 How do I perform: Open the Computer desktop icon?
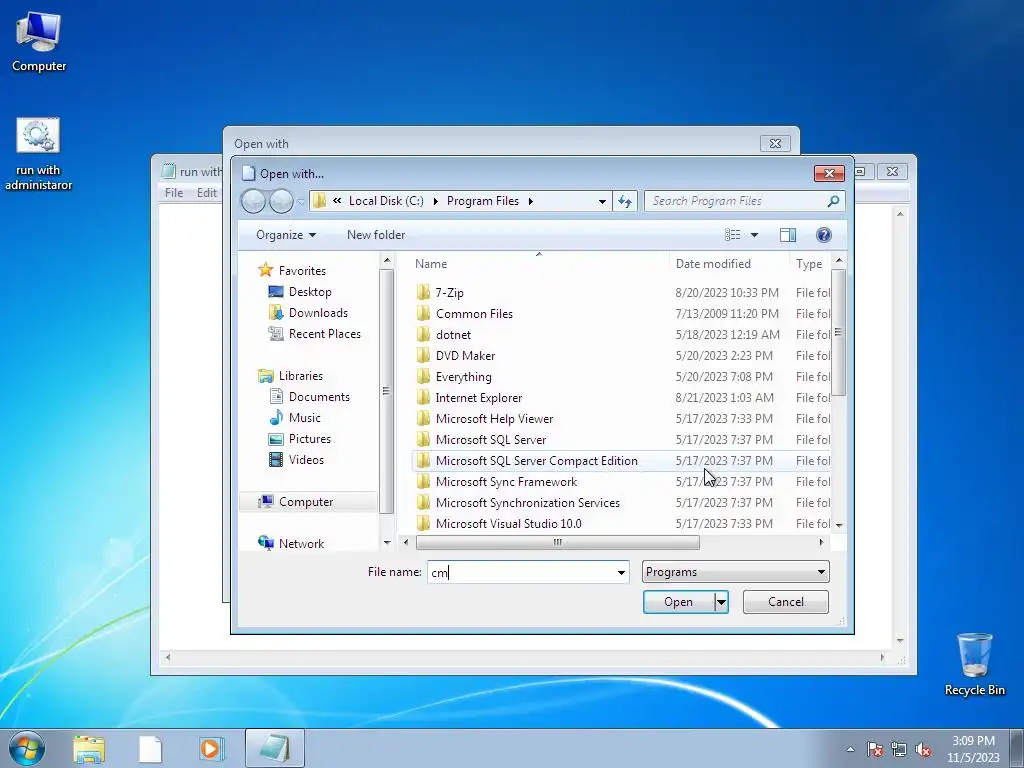[39, 41]
